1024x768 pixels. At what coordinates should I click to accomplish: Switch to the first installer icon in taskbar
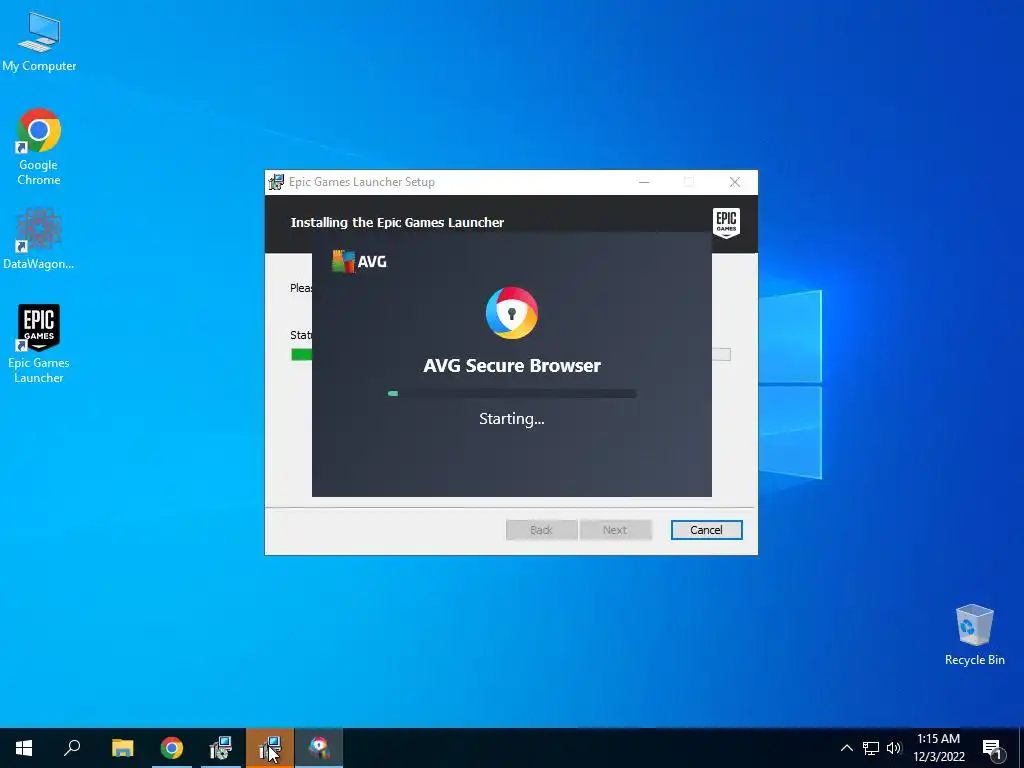click(221, 748)
